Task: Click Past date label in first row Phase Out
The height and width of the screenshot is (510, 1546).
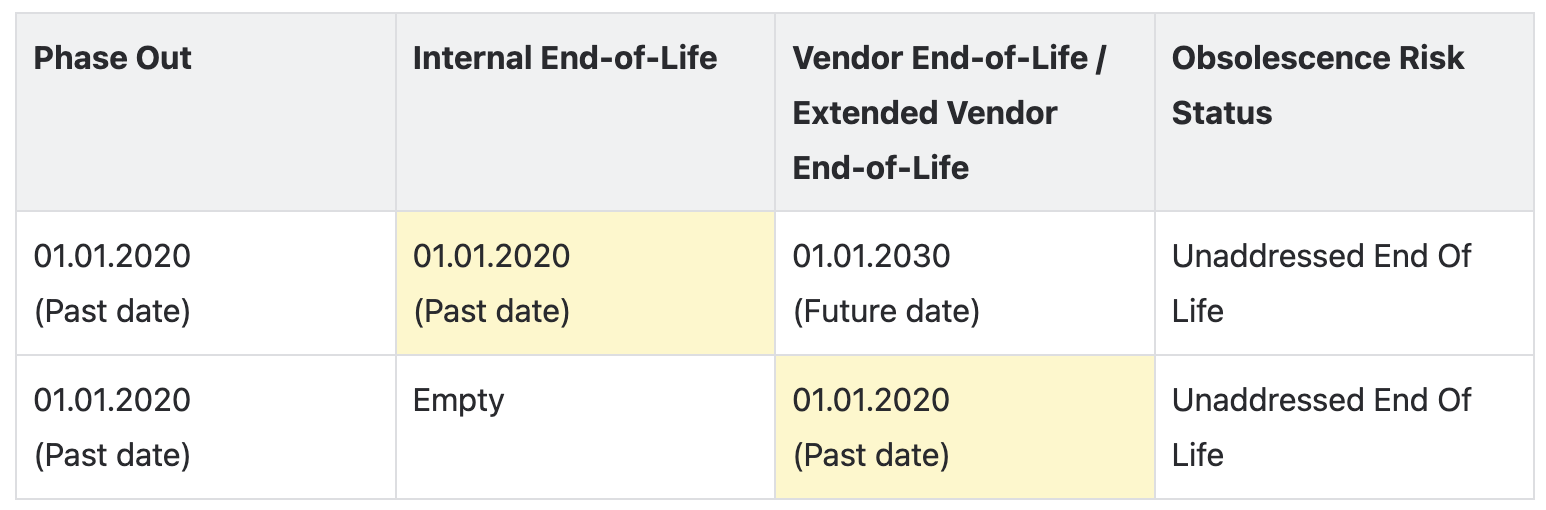Action: [x=112, y=312]
